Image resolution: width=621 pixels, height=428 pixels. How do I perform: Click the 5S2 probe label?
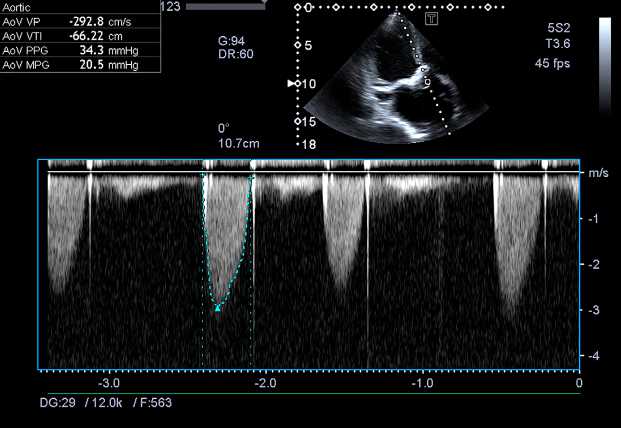coord(558,28)
